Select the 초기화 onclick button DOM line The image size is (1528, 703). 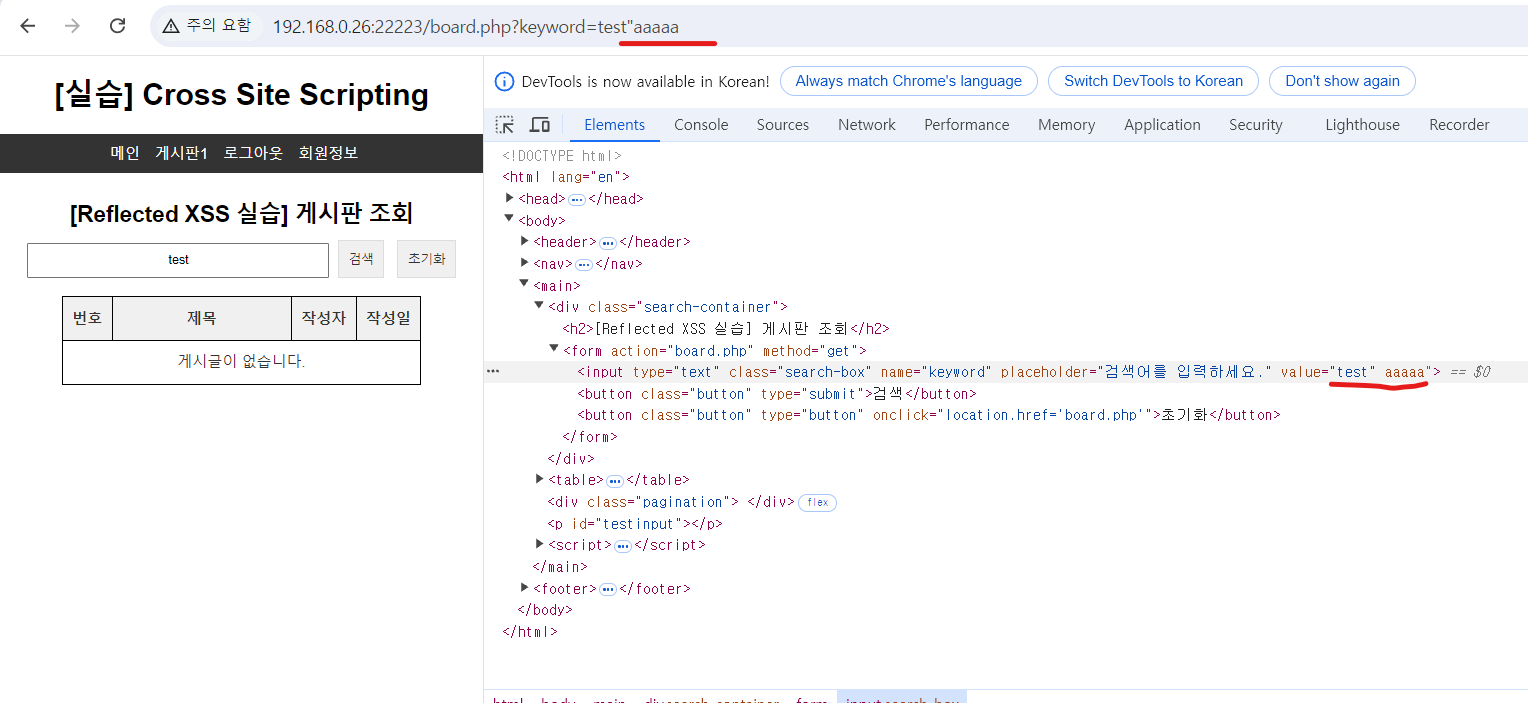pos(928,415)
